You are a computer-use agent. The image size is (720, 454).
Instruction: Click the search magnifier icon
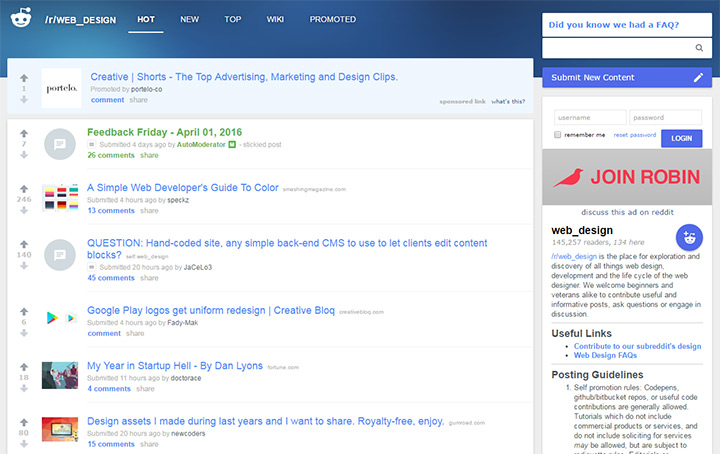(x=699, y=48)
